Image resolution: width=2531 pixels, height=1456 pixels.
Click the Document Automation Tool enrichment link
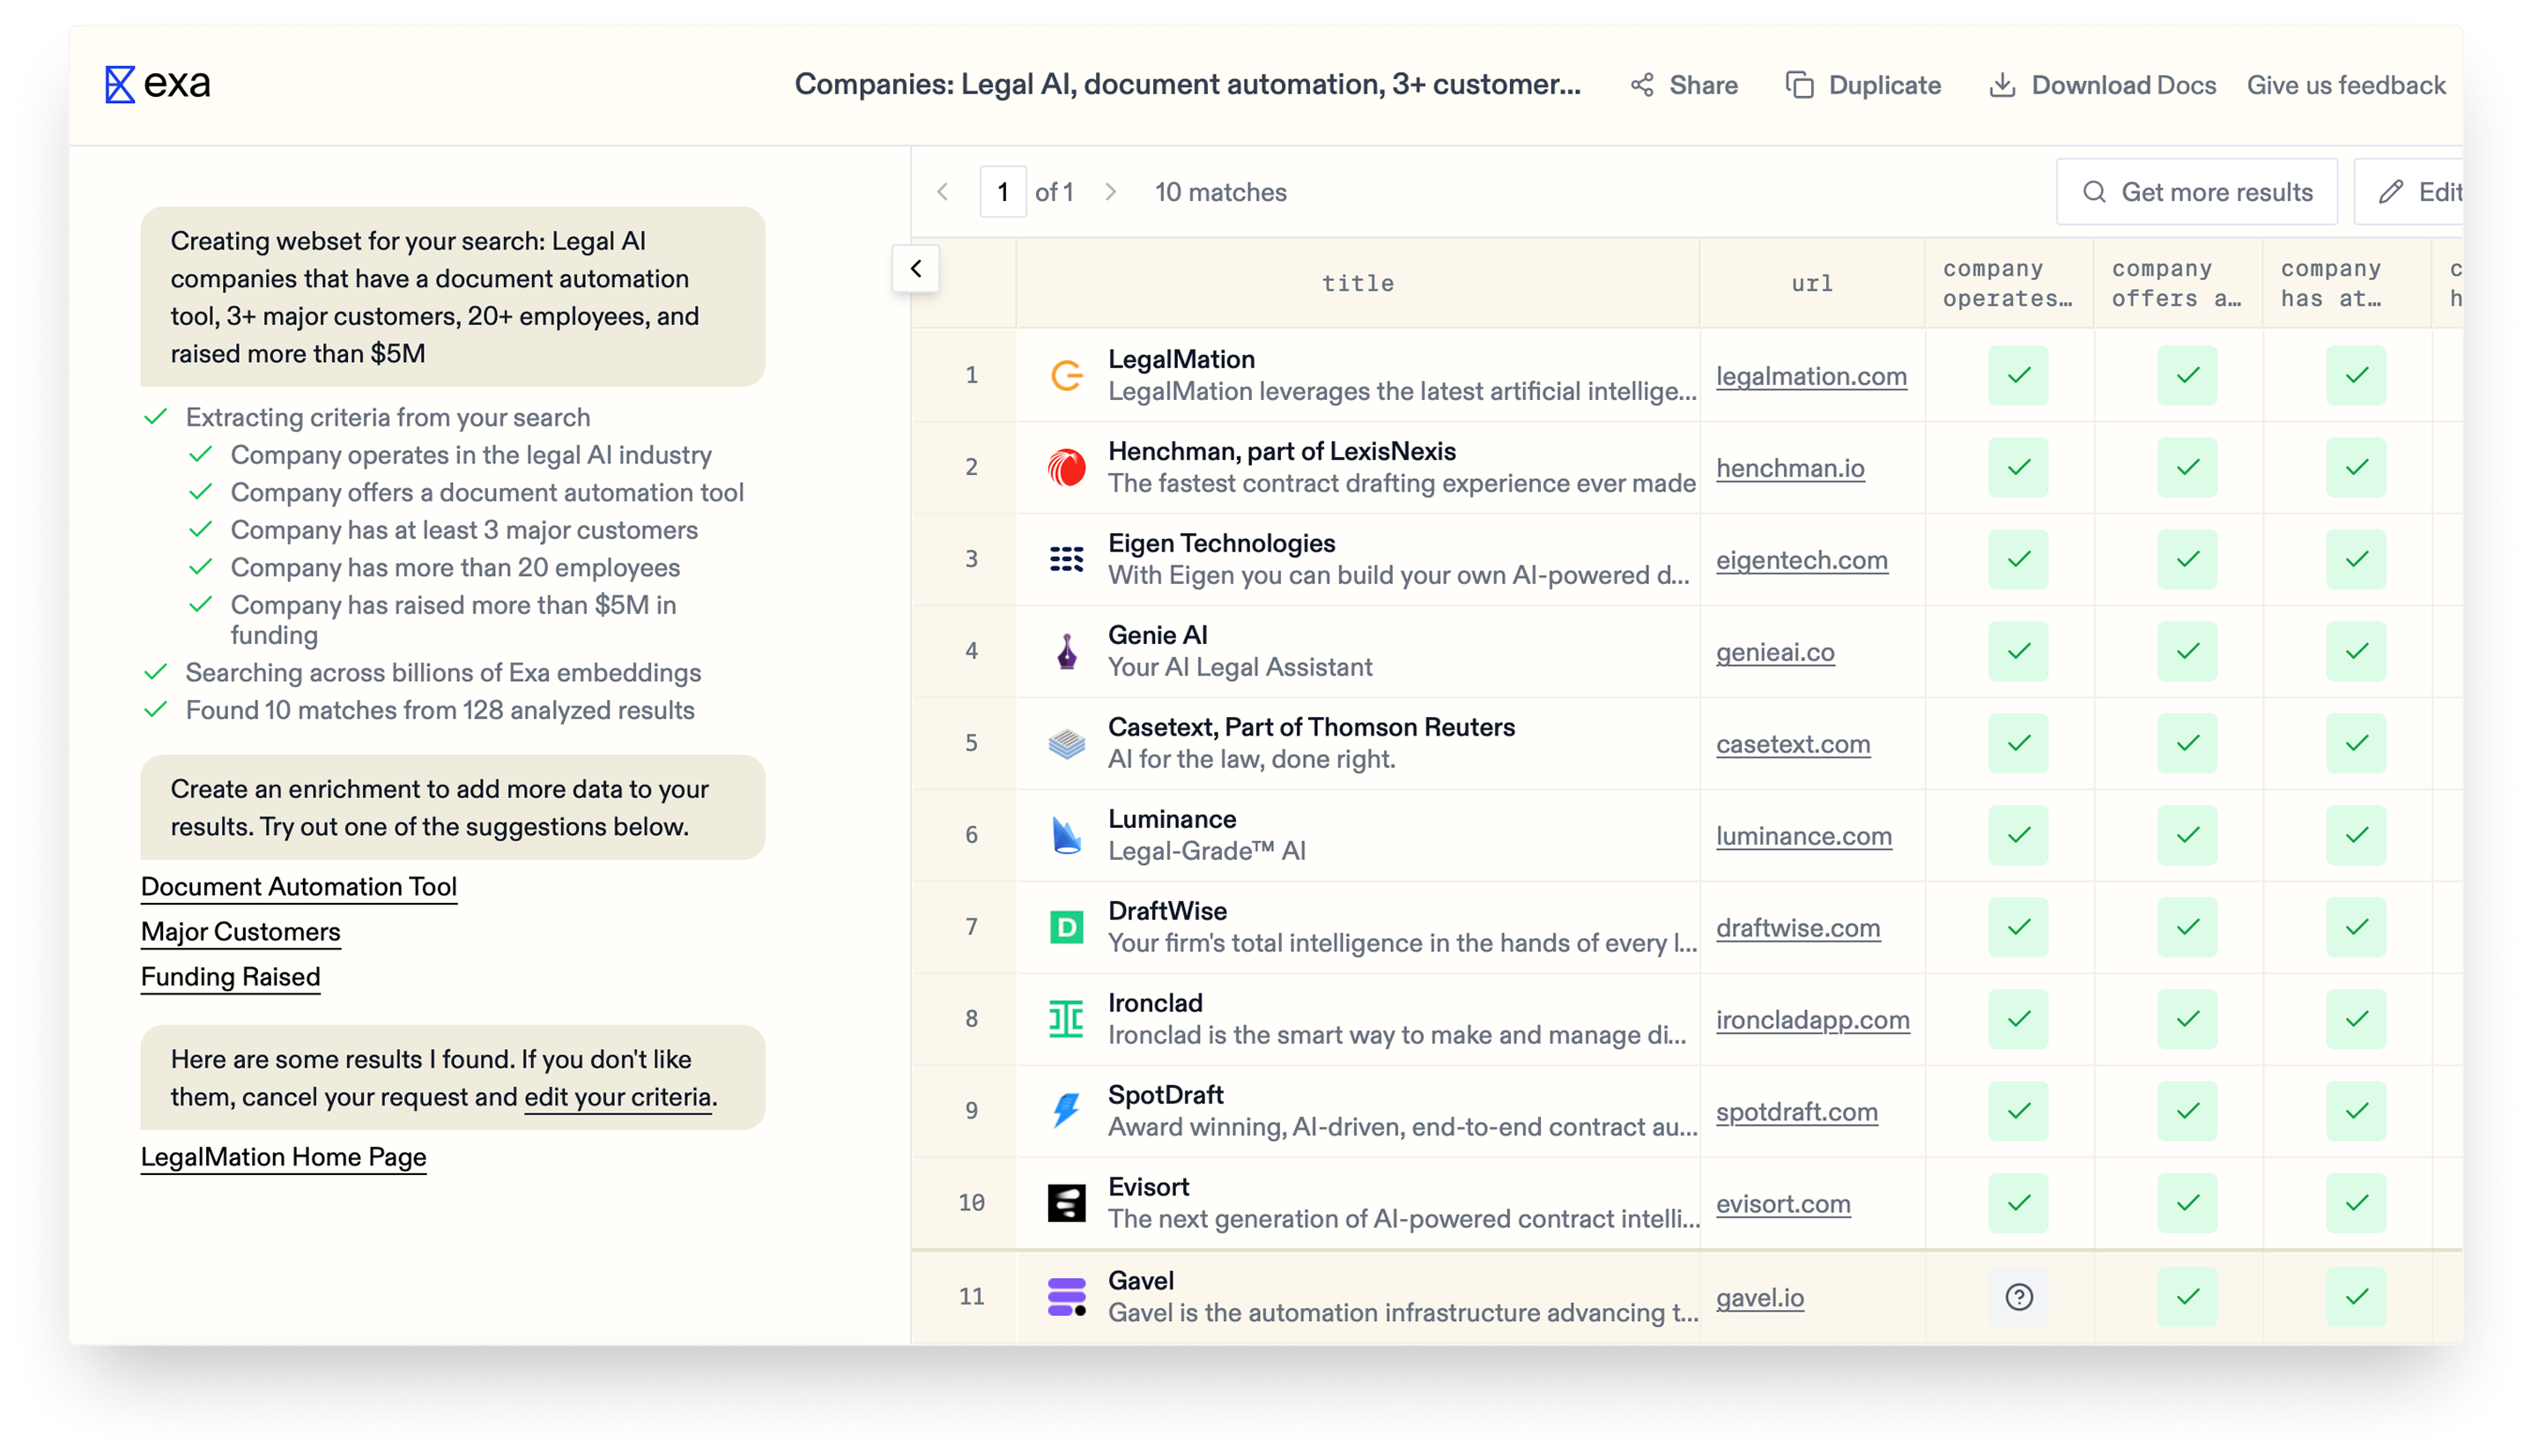click(299, 888)
